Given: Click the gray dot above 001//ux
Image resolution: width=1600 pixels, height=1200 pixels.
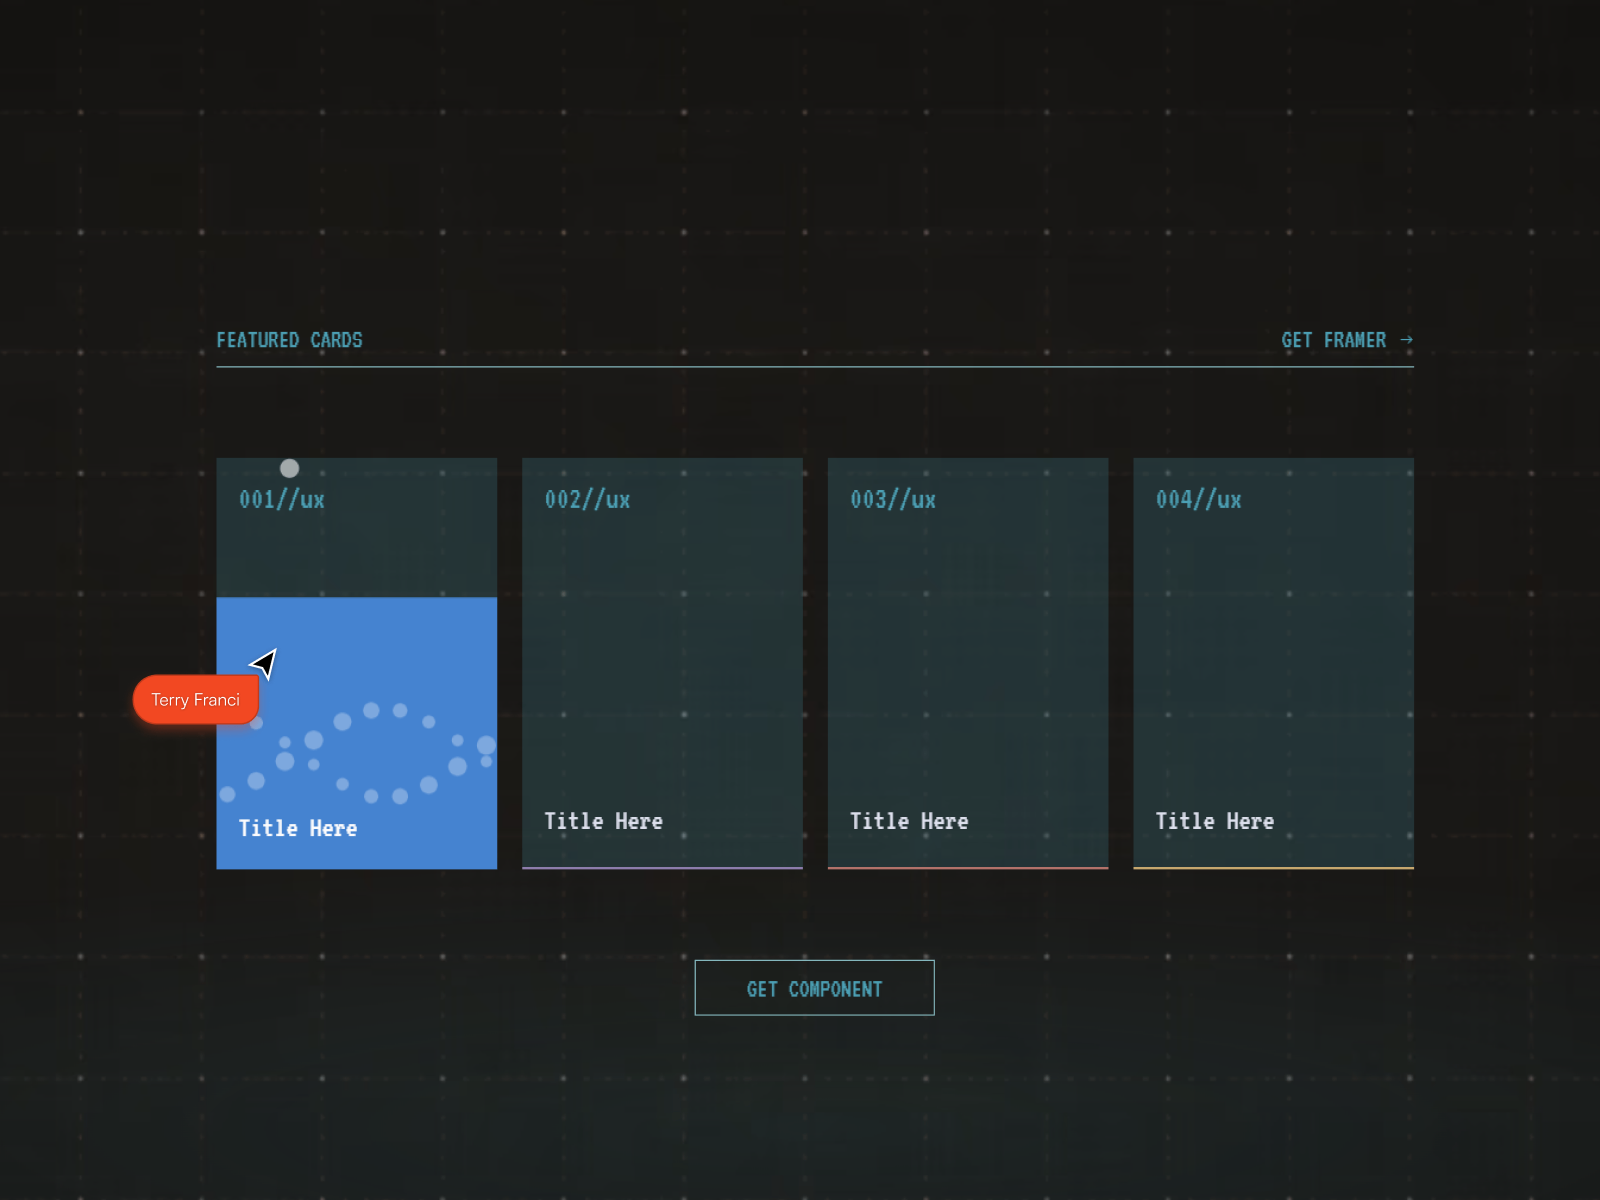Looking at the screenshot, I should [289, 468].
